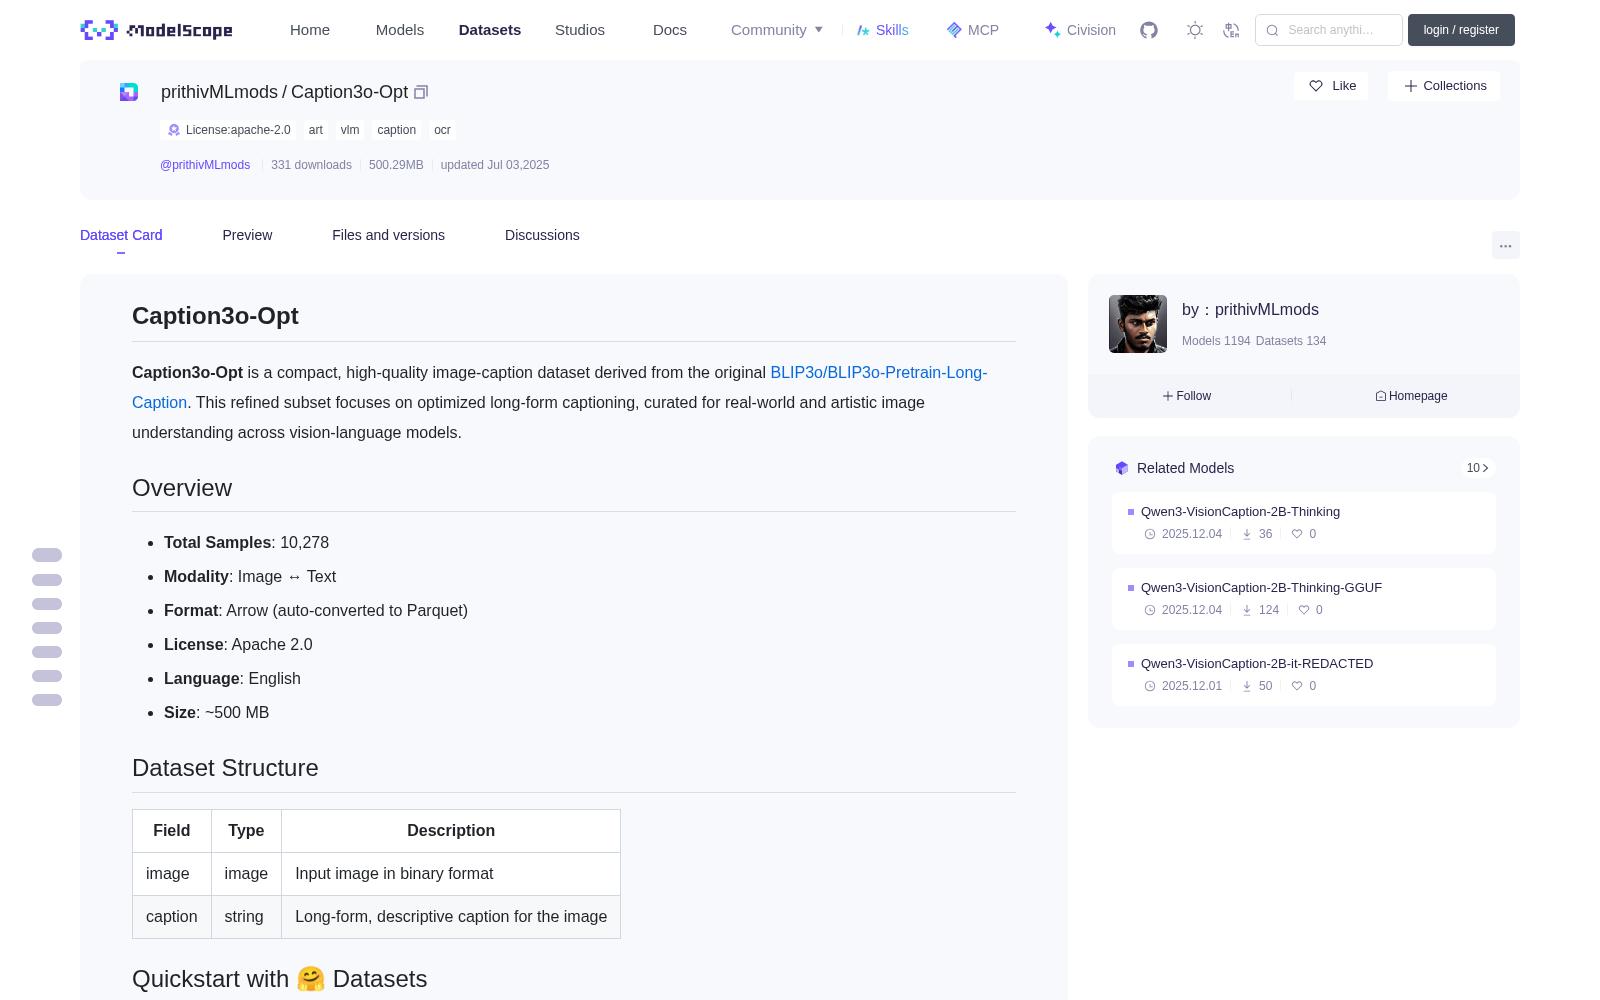The height and width of the screenshot is (1000, 1600).
Task: Click the dataset avatar icon beside prithivMLmods
Action: click(x=129, y=92)
